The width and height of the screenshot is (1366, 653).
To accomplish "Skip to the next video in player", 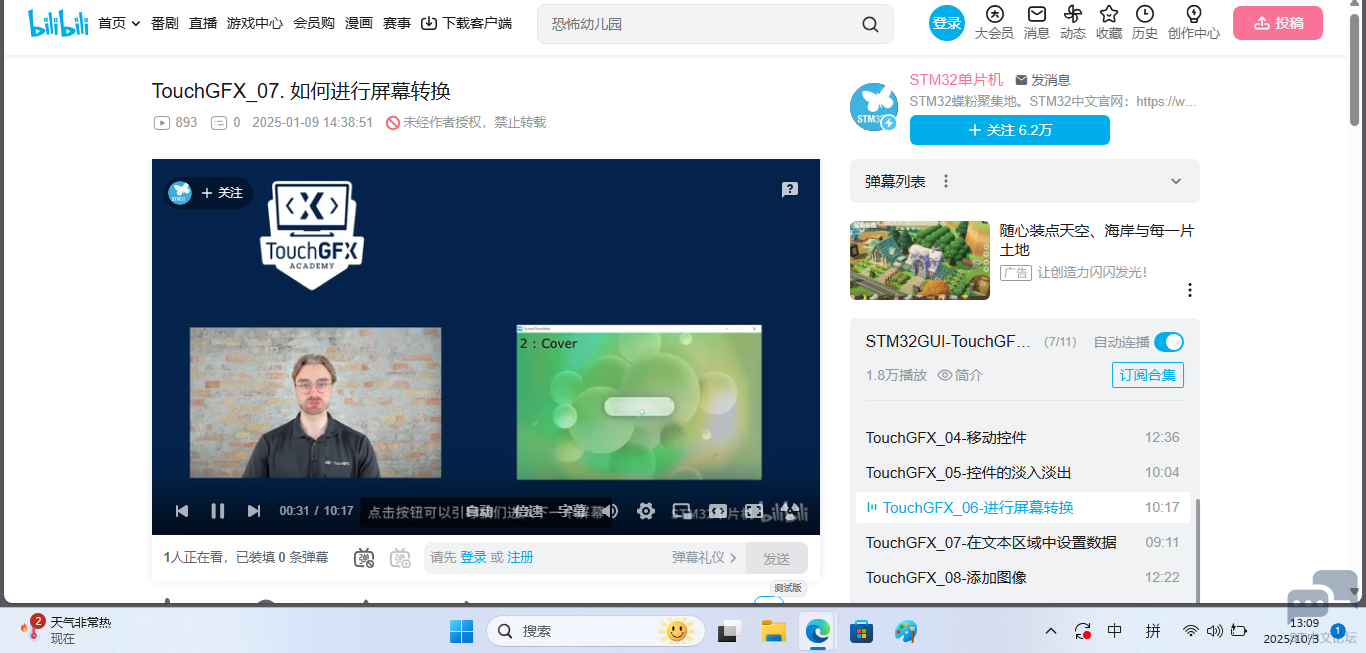I will 254,511.
